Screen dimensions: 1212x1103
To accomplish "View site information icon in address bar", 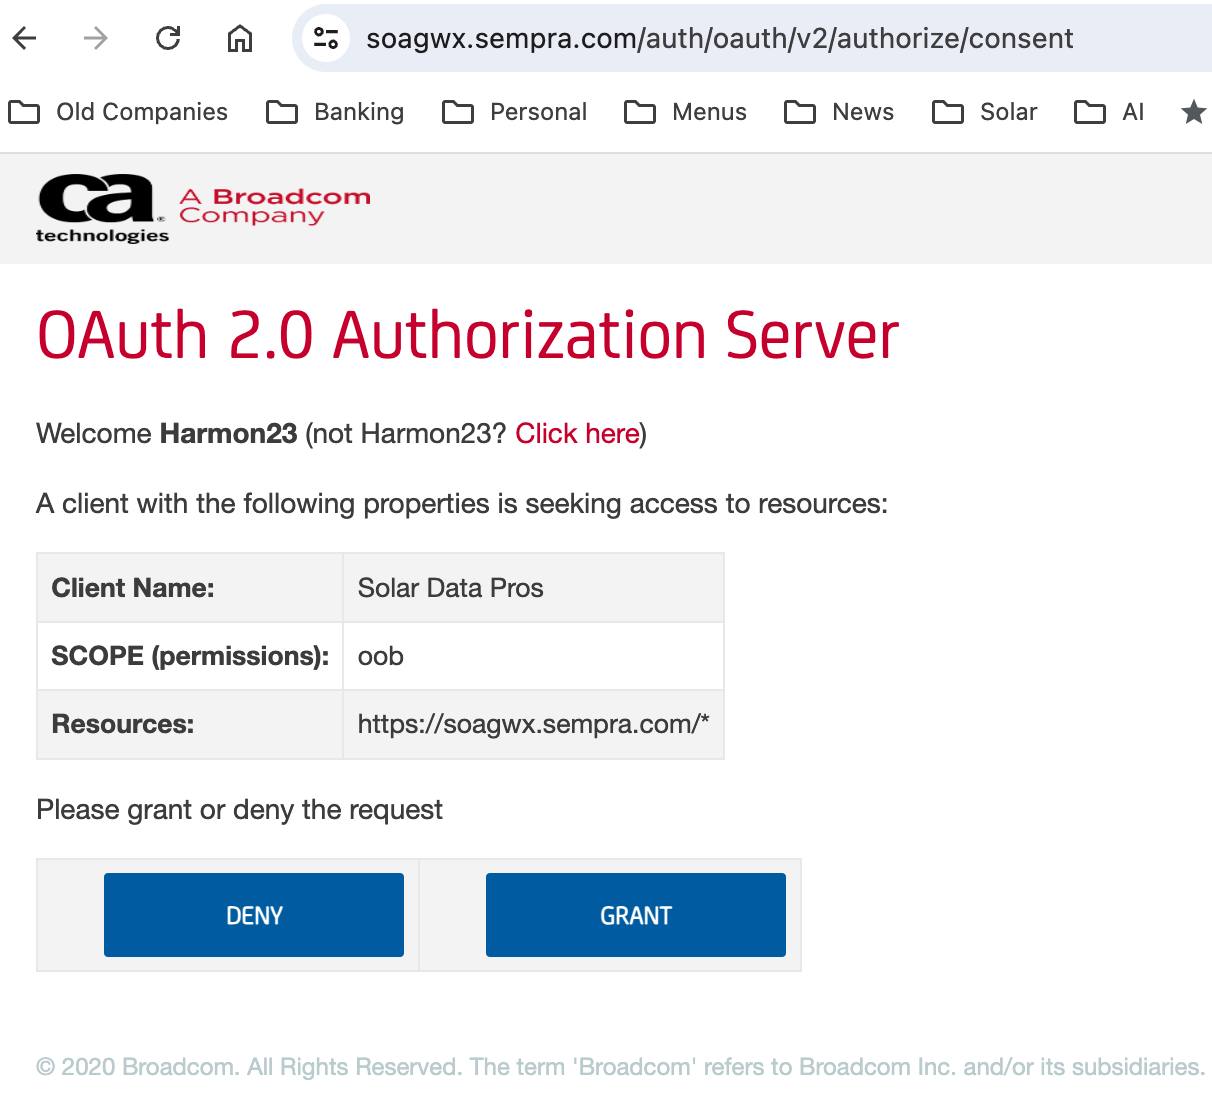I will coord(326,39).
